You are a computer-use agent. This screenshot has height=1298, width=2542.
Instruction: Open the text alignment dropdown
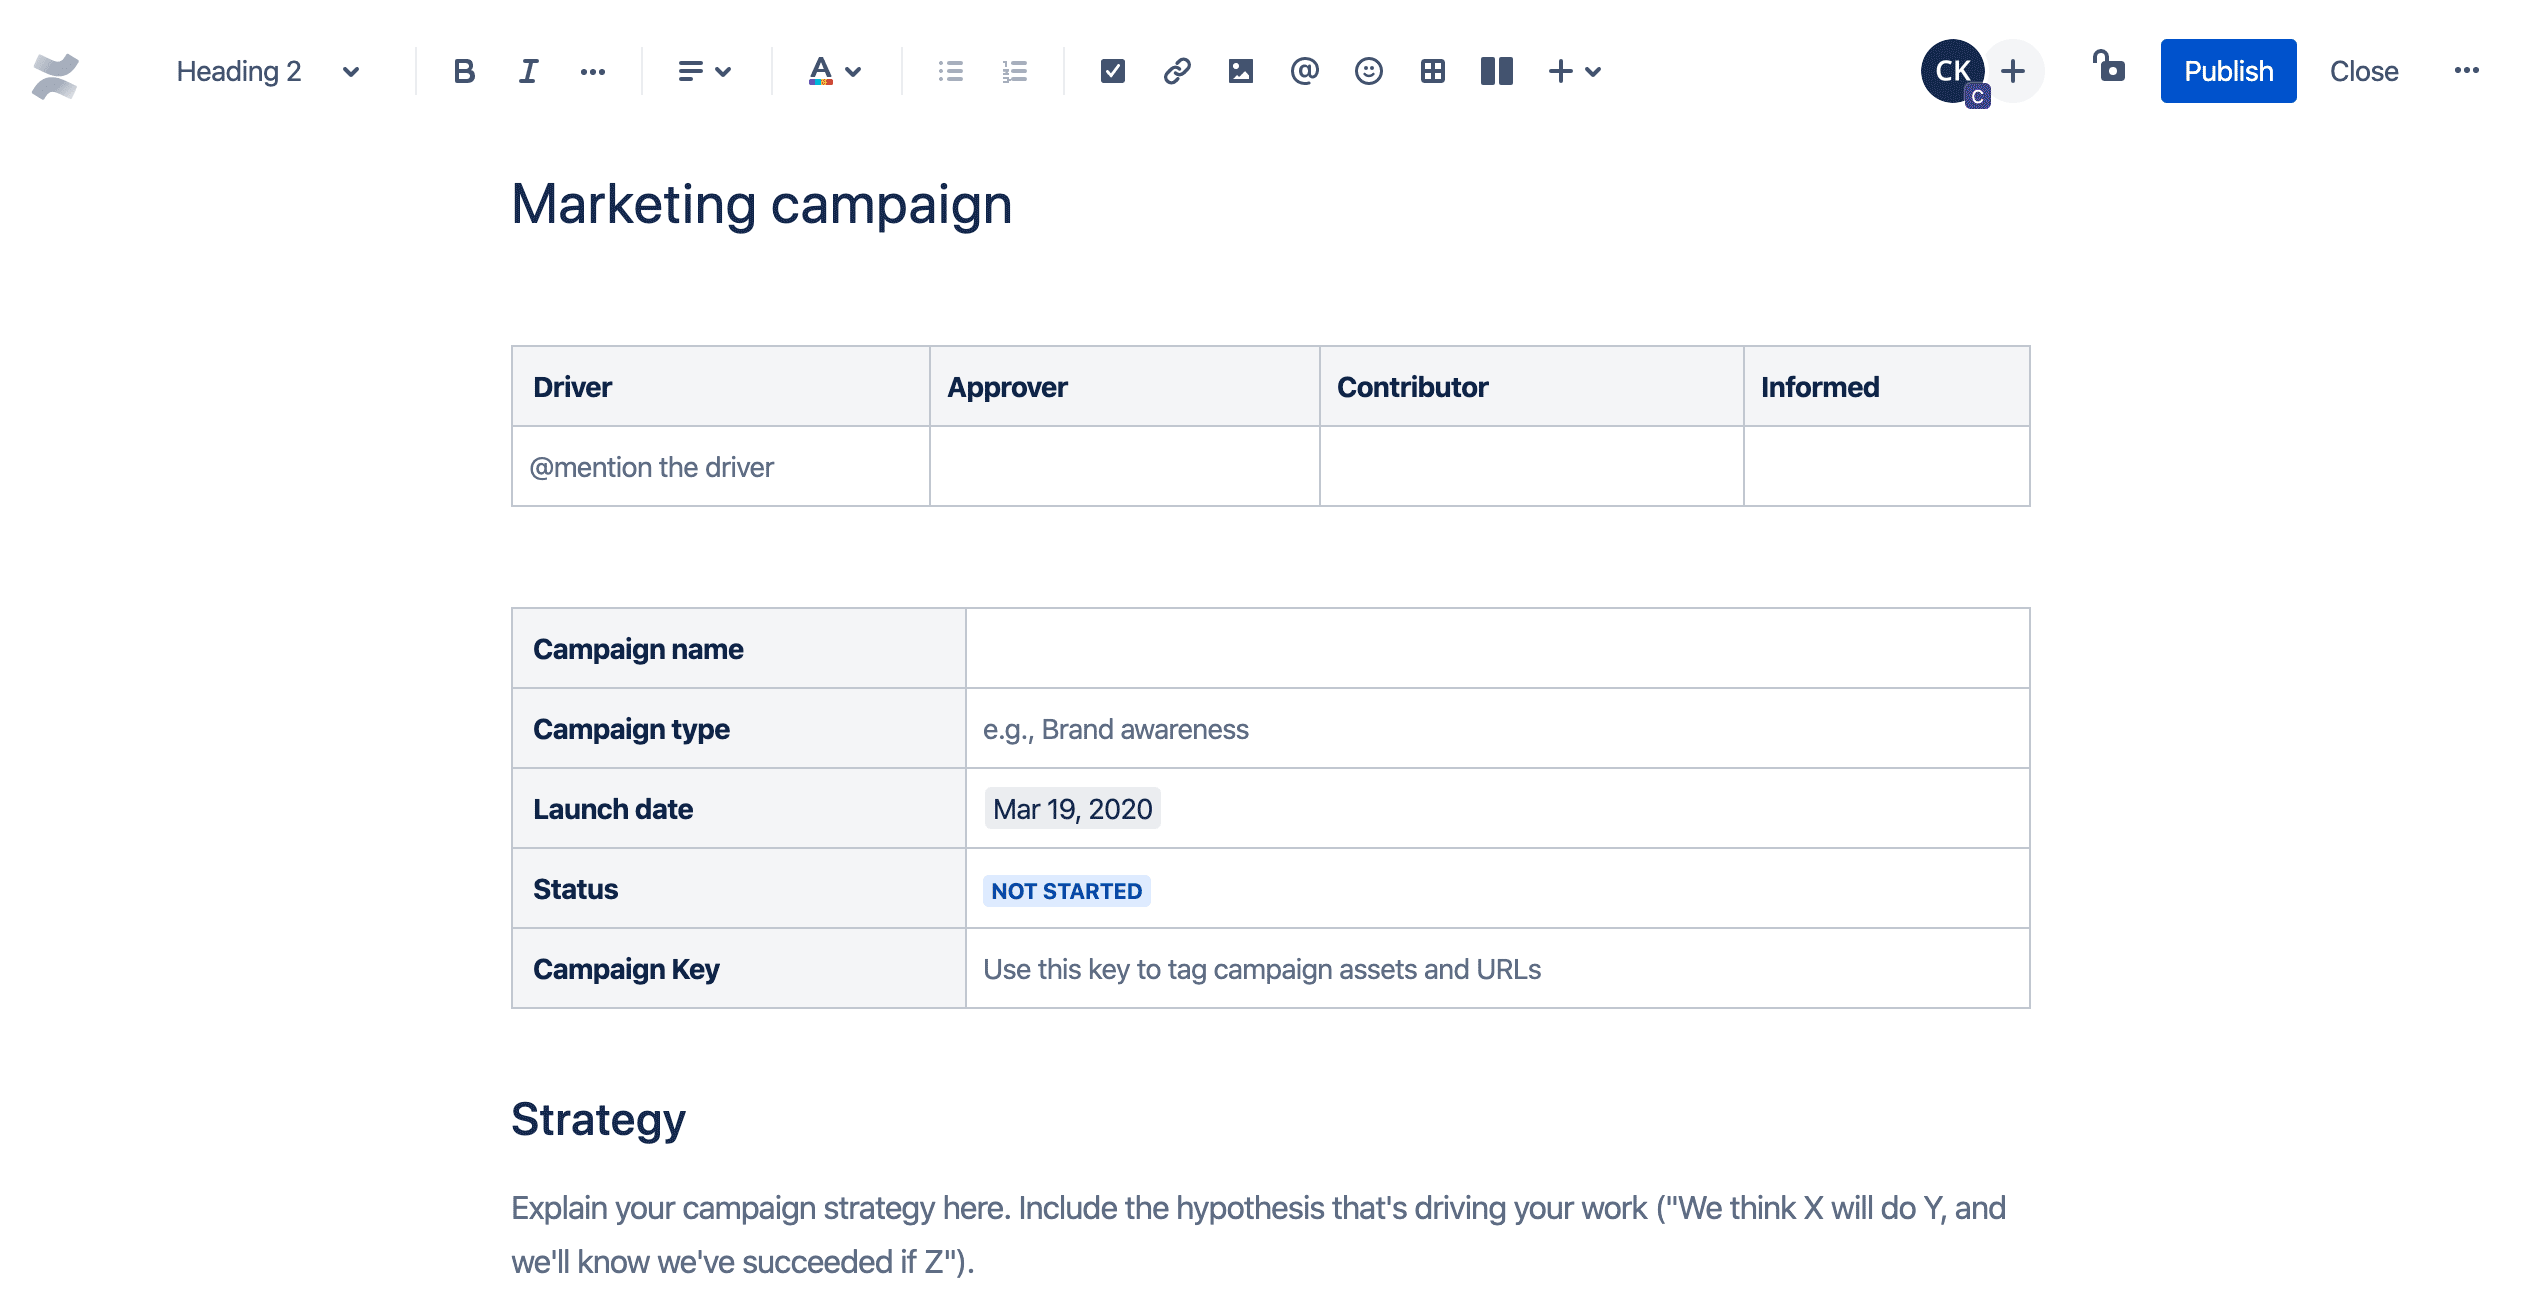click(702, 70)
